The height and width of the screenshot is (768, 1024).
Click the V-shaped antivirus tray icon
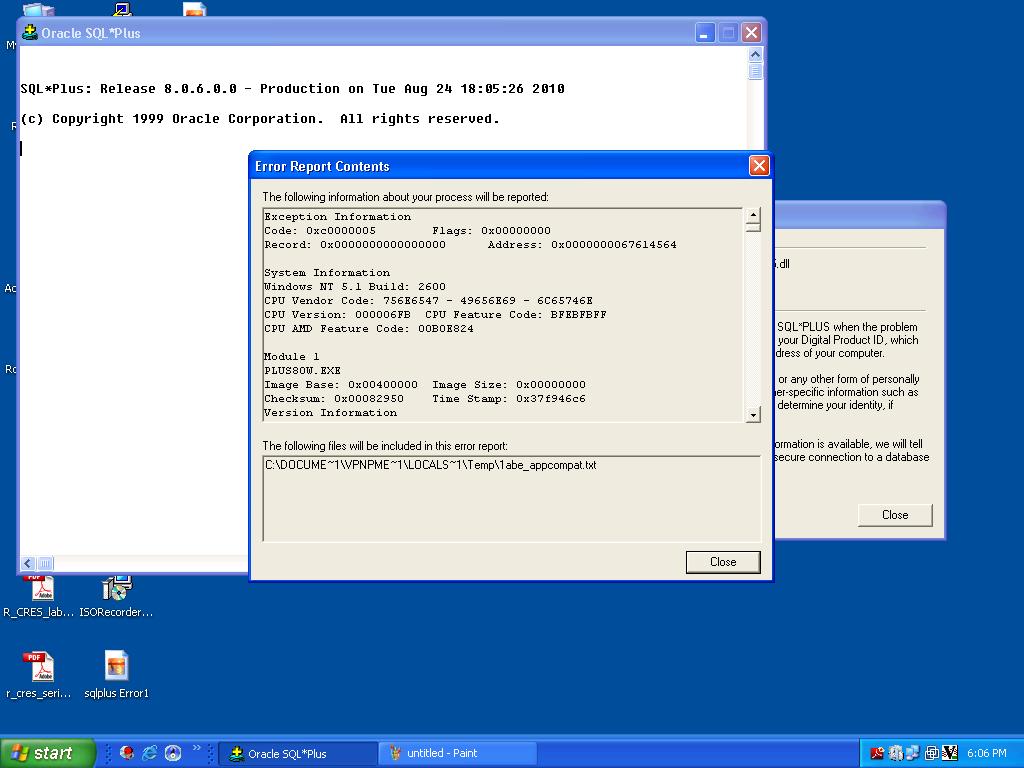coord(949,753)
